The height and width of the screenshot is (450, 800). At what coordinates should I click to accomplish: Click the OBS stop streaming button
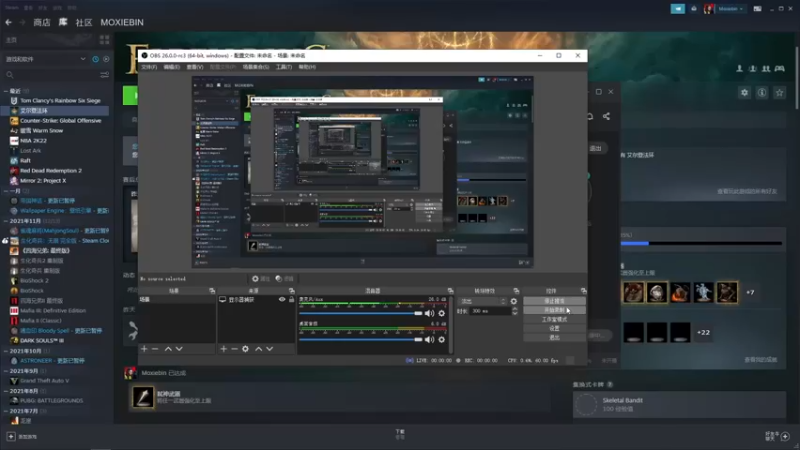pos(554,301)
